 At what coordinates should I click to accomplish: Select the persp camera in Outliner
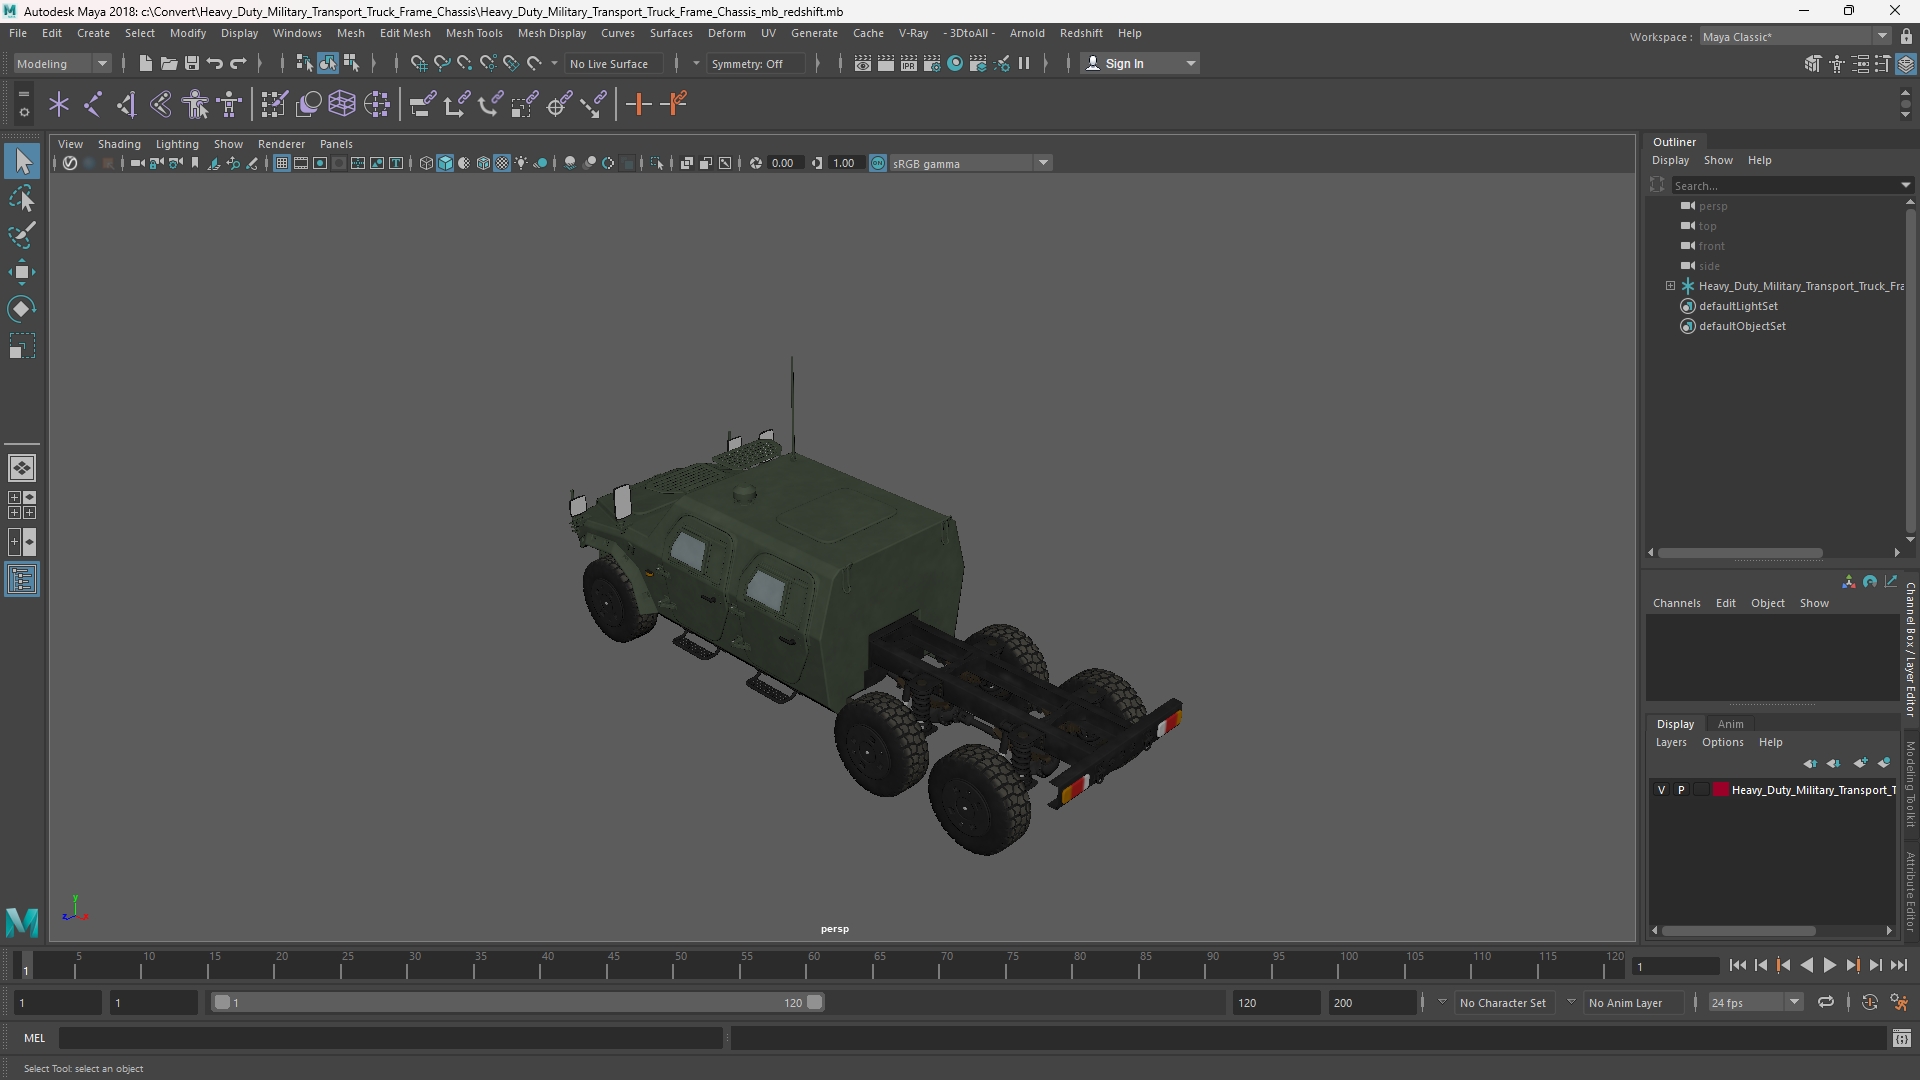click(1712, 206)
